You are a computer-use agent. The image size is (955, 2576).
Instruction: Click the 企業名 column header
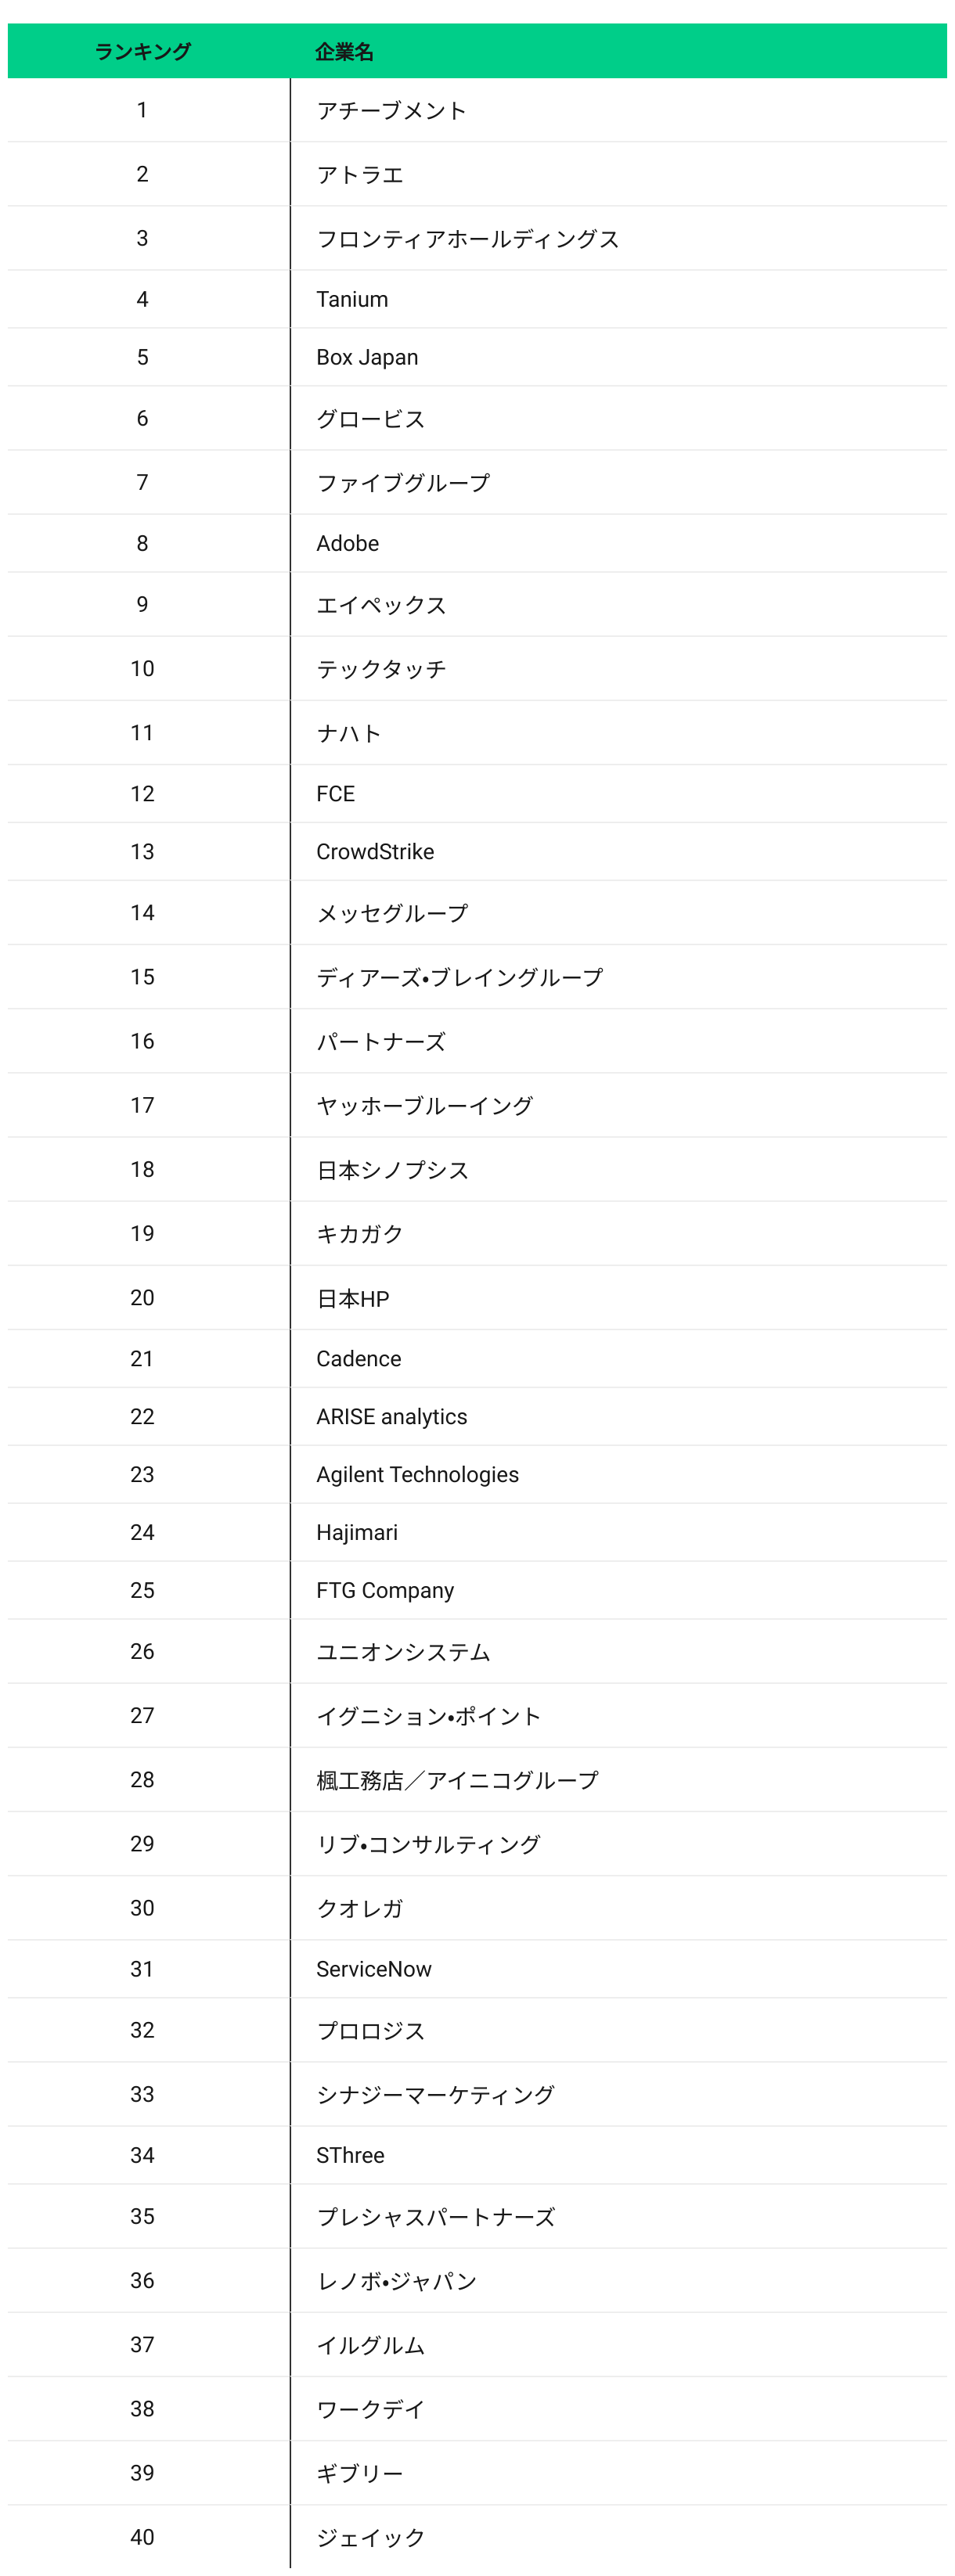click(344, 52)
